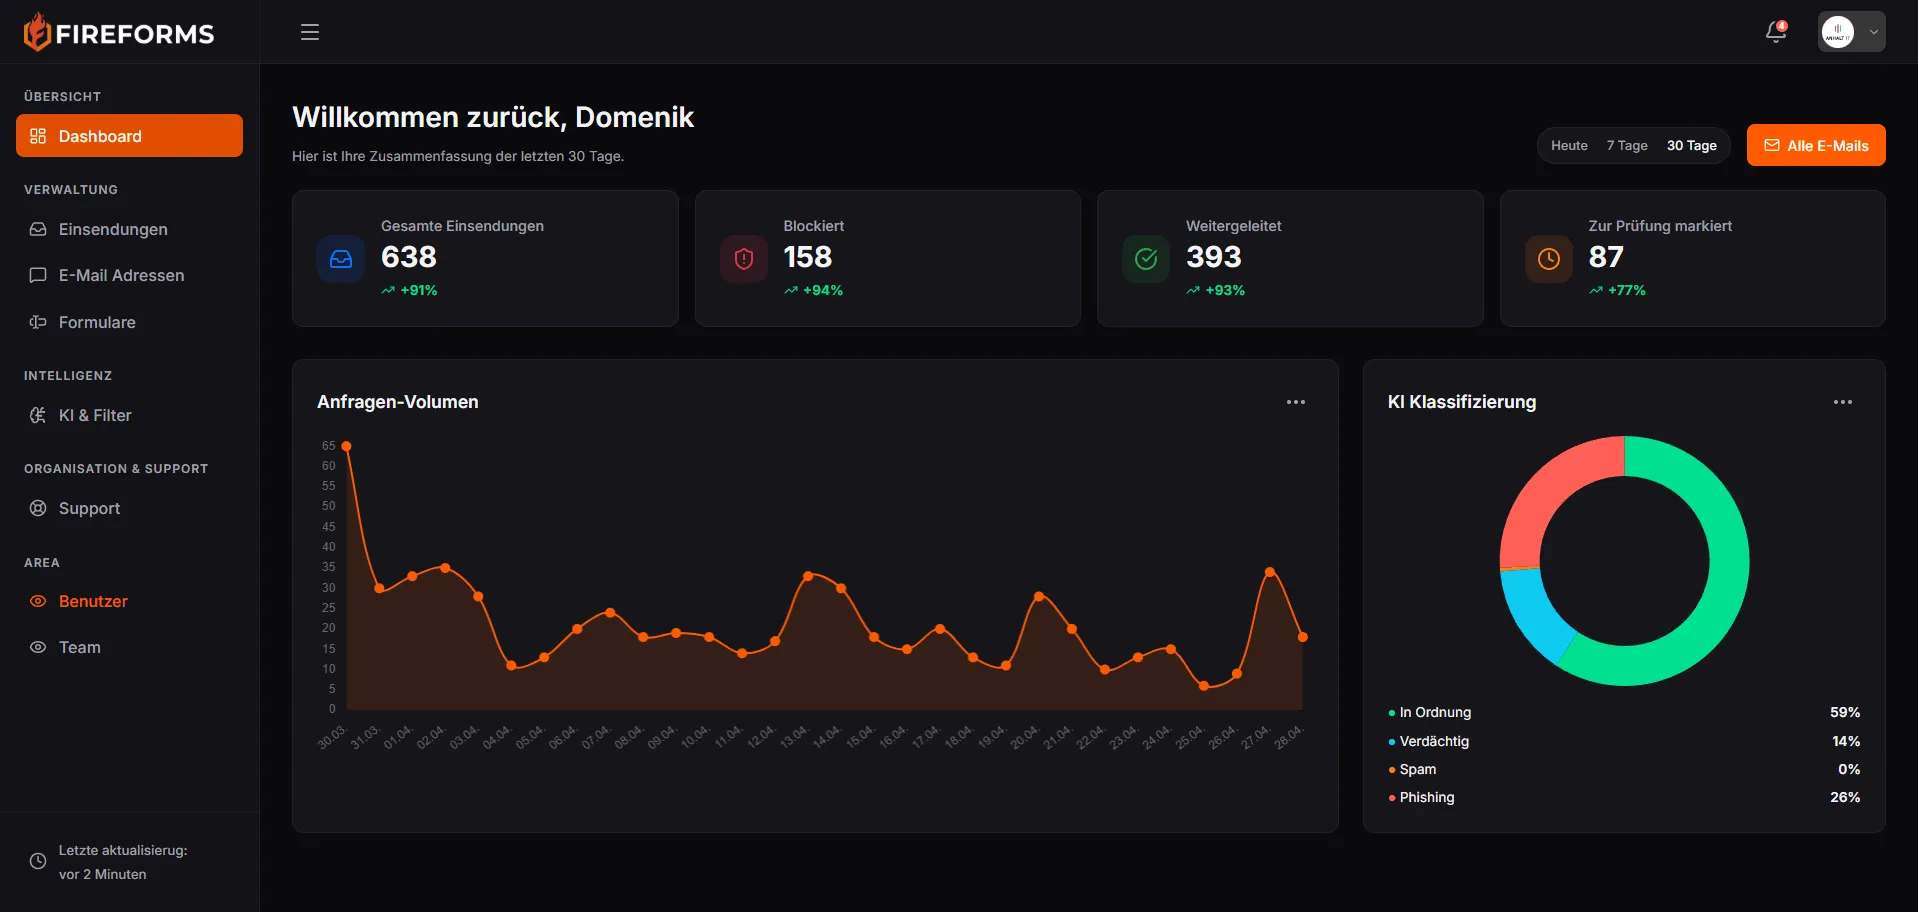Open KI Klassifizierung three-dot options menu
The image size is (1918, 912).
coord(1843,402)
